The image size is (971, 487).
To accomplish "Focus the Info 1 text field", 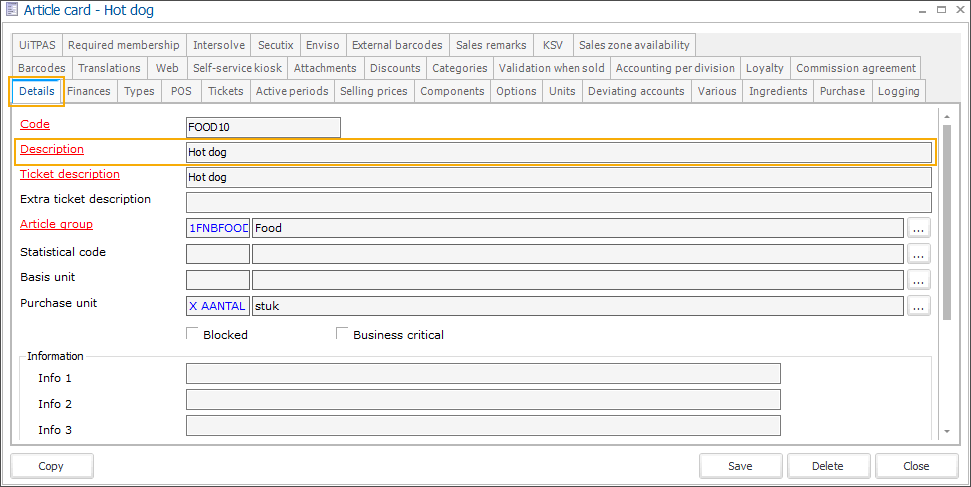I will pos(482,374).
